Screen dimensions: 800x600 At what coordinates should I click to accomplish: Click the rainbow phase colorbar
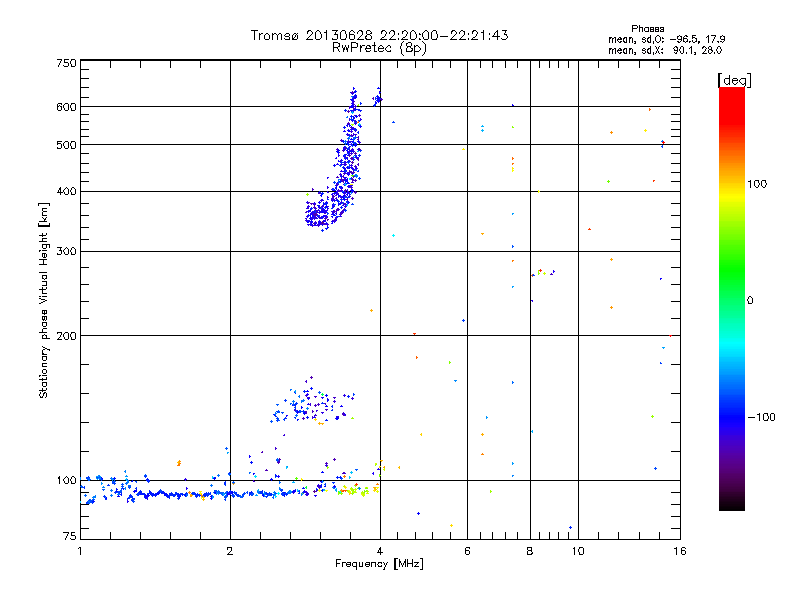pyautogui.click(x=732, y=298)
